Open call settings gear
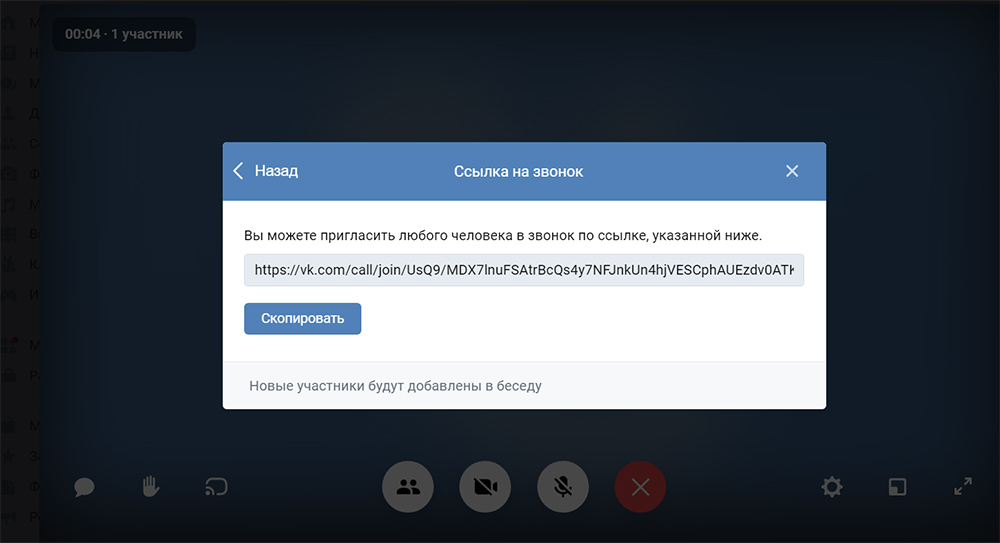The image size is (1000, 543). pyautogui.click(x=832, y=487)
